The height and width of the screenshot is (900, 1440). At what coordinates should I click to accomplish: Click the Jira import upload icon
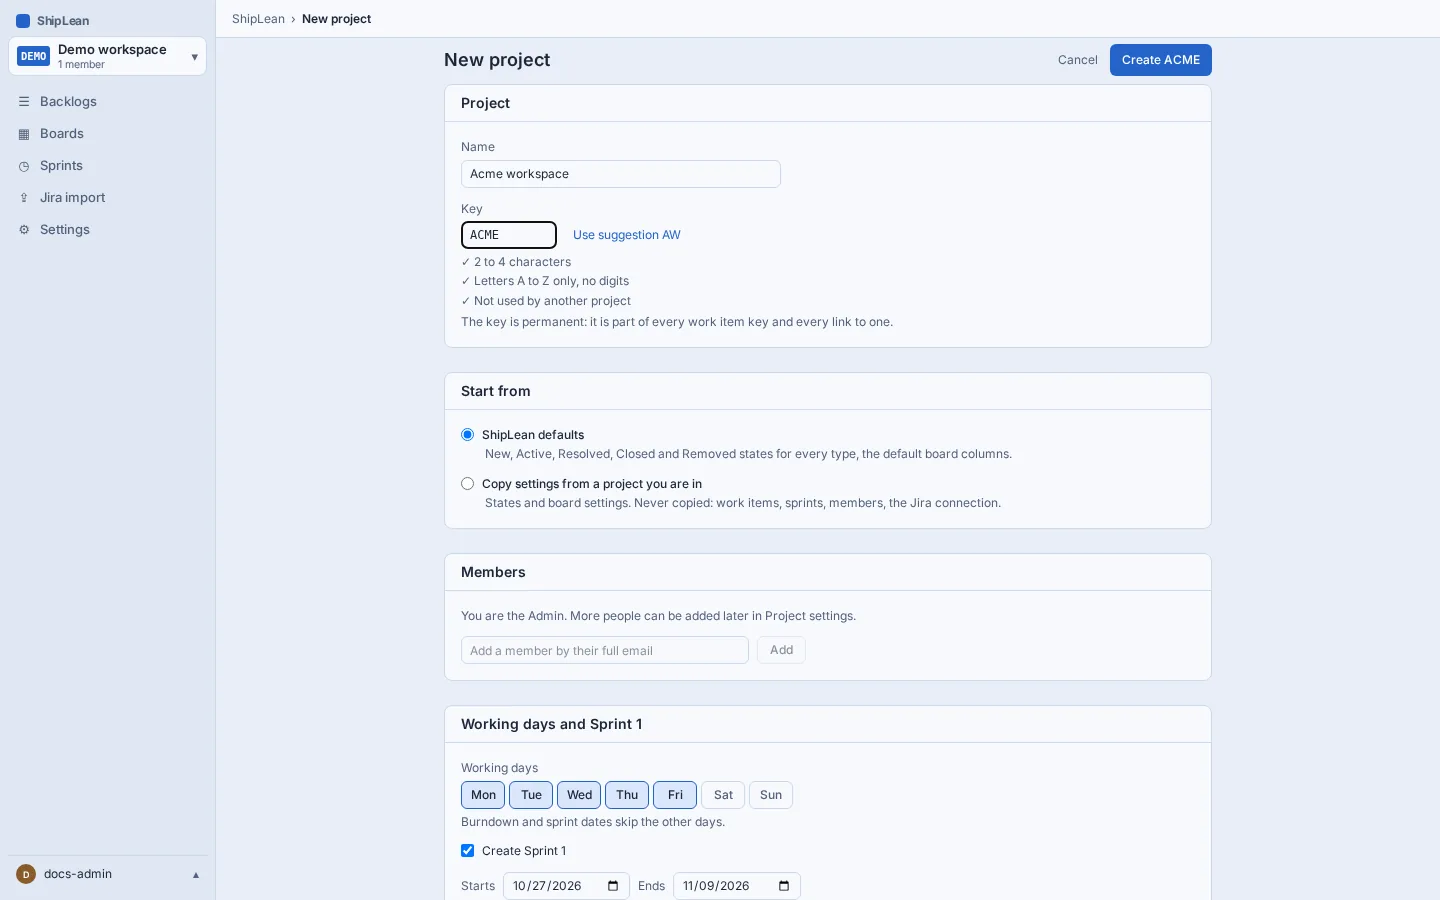coord(24,198)
